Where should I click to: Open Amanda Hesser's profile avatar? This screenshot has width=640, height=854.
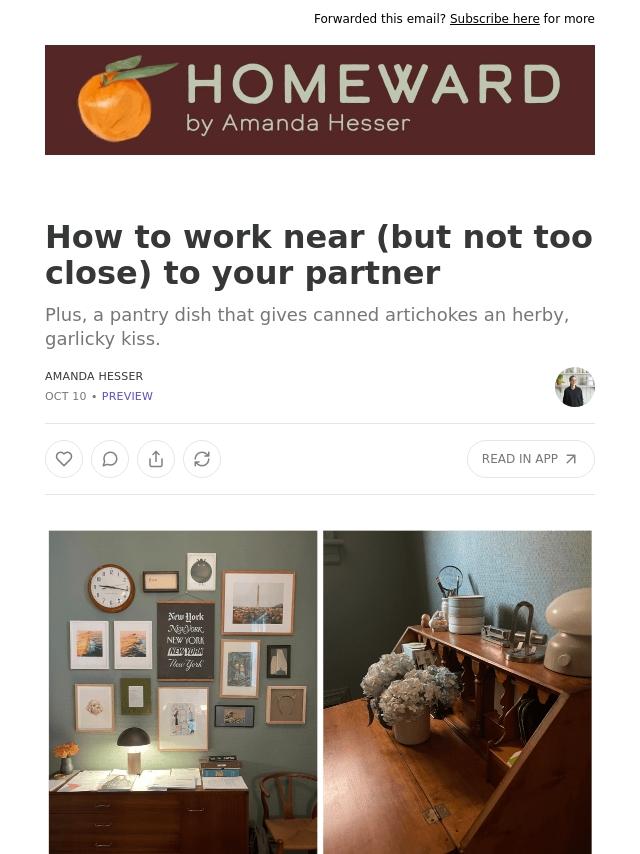pyautogui.click(x=575, y=387)
